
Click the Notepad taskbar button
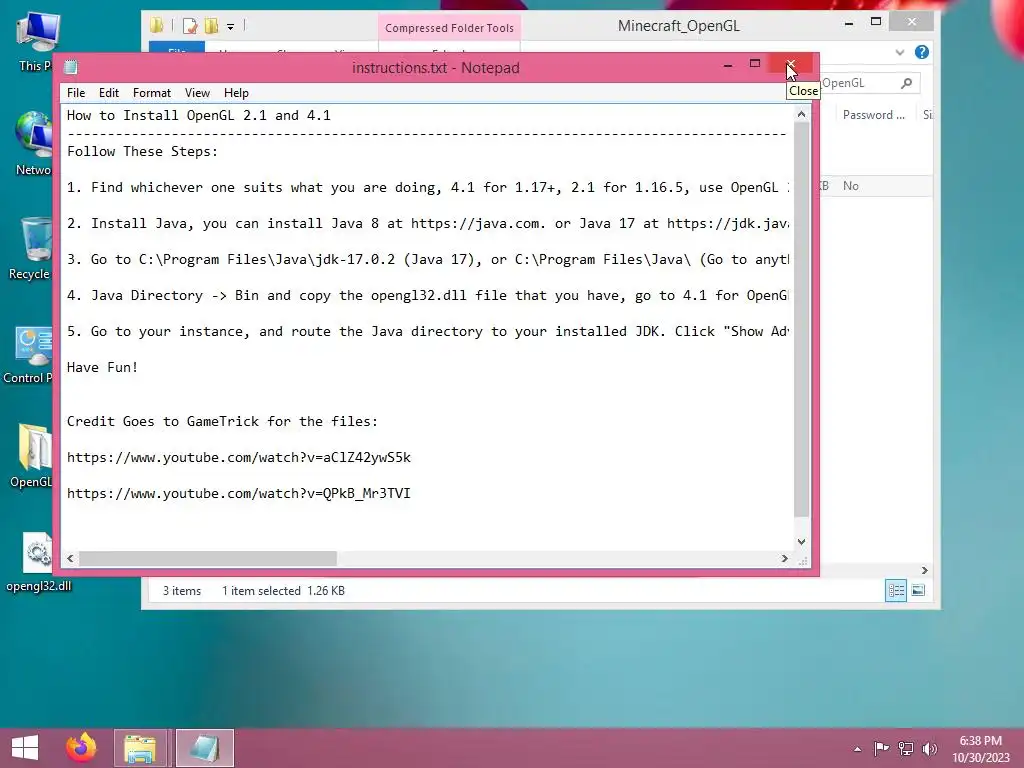click(204, 748)
